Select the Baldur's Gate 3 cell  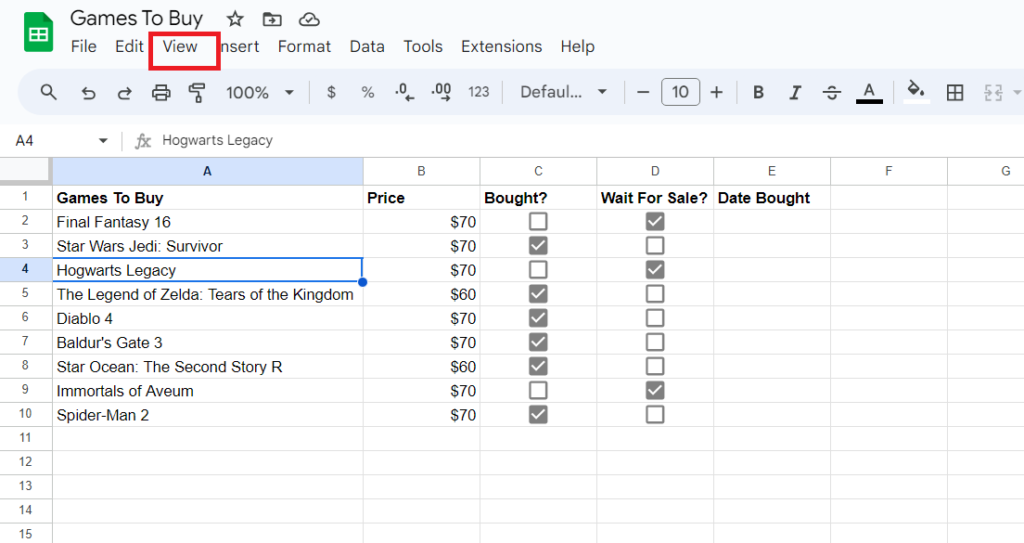(x=208, y=342)
